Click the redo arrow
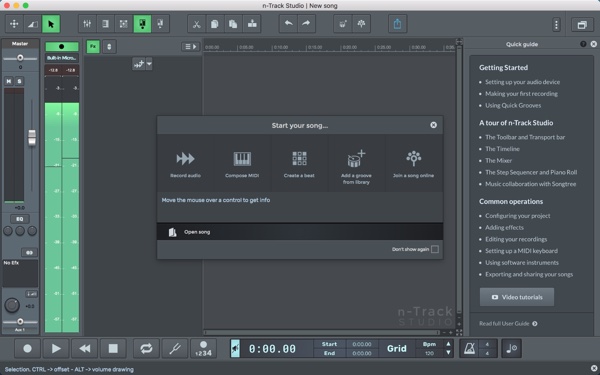Viewport: 600px width, 375px height. tap(306, 24)
